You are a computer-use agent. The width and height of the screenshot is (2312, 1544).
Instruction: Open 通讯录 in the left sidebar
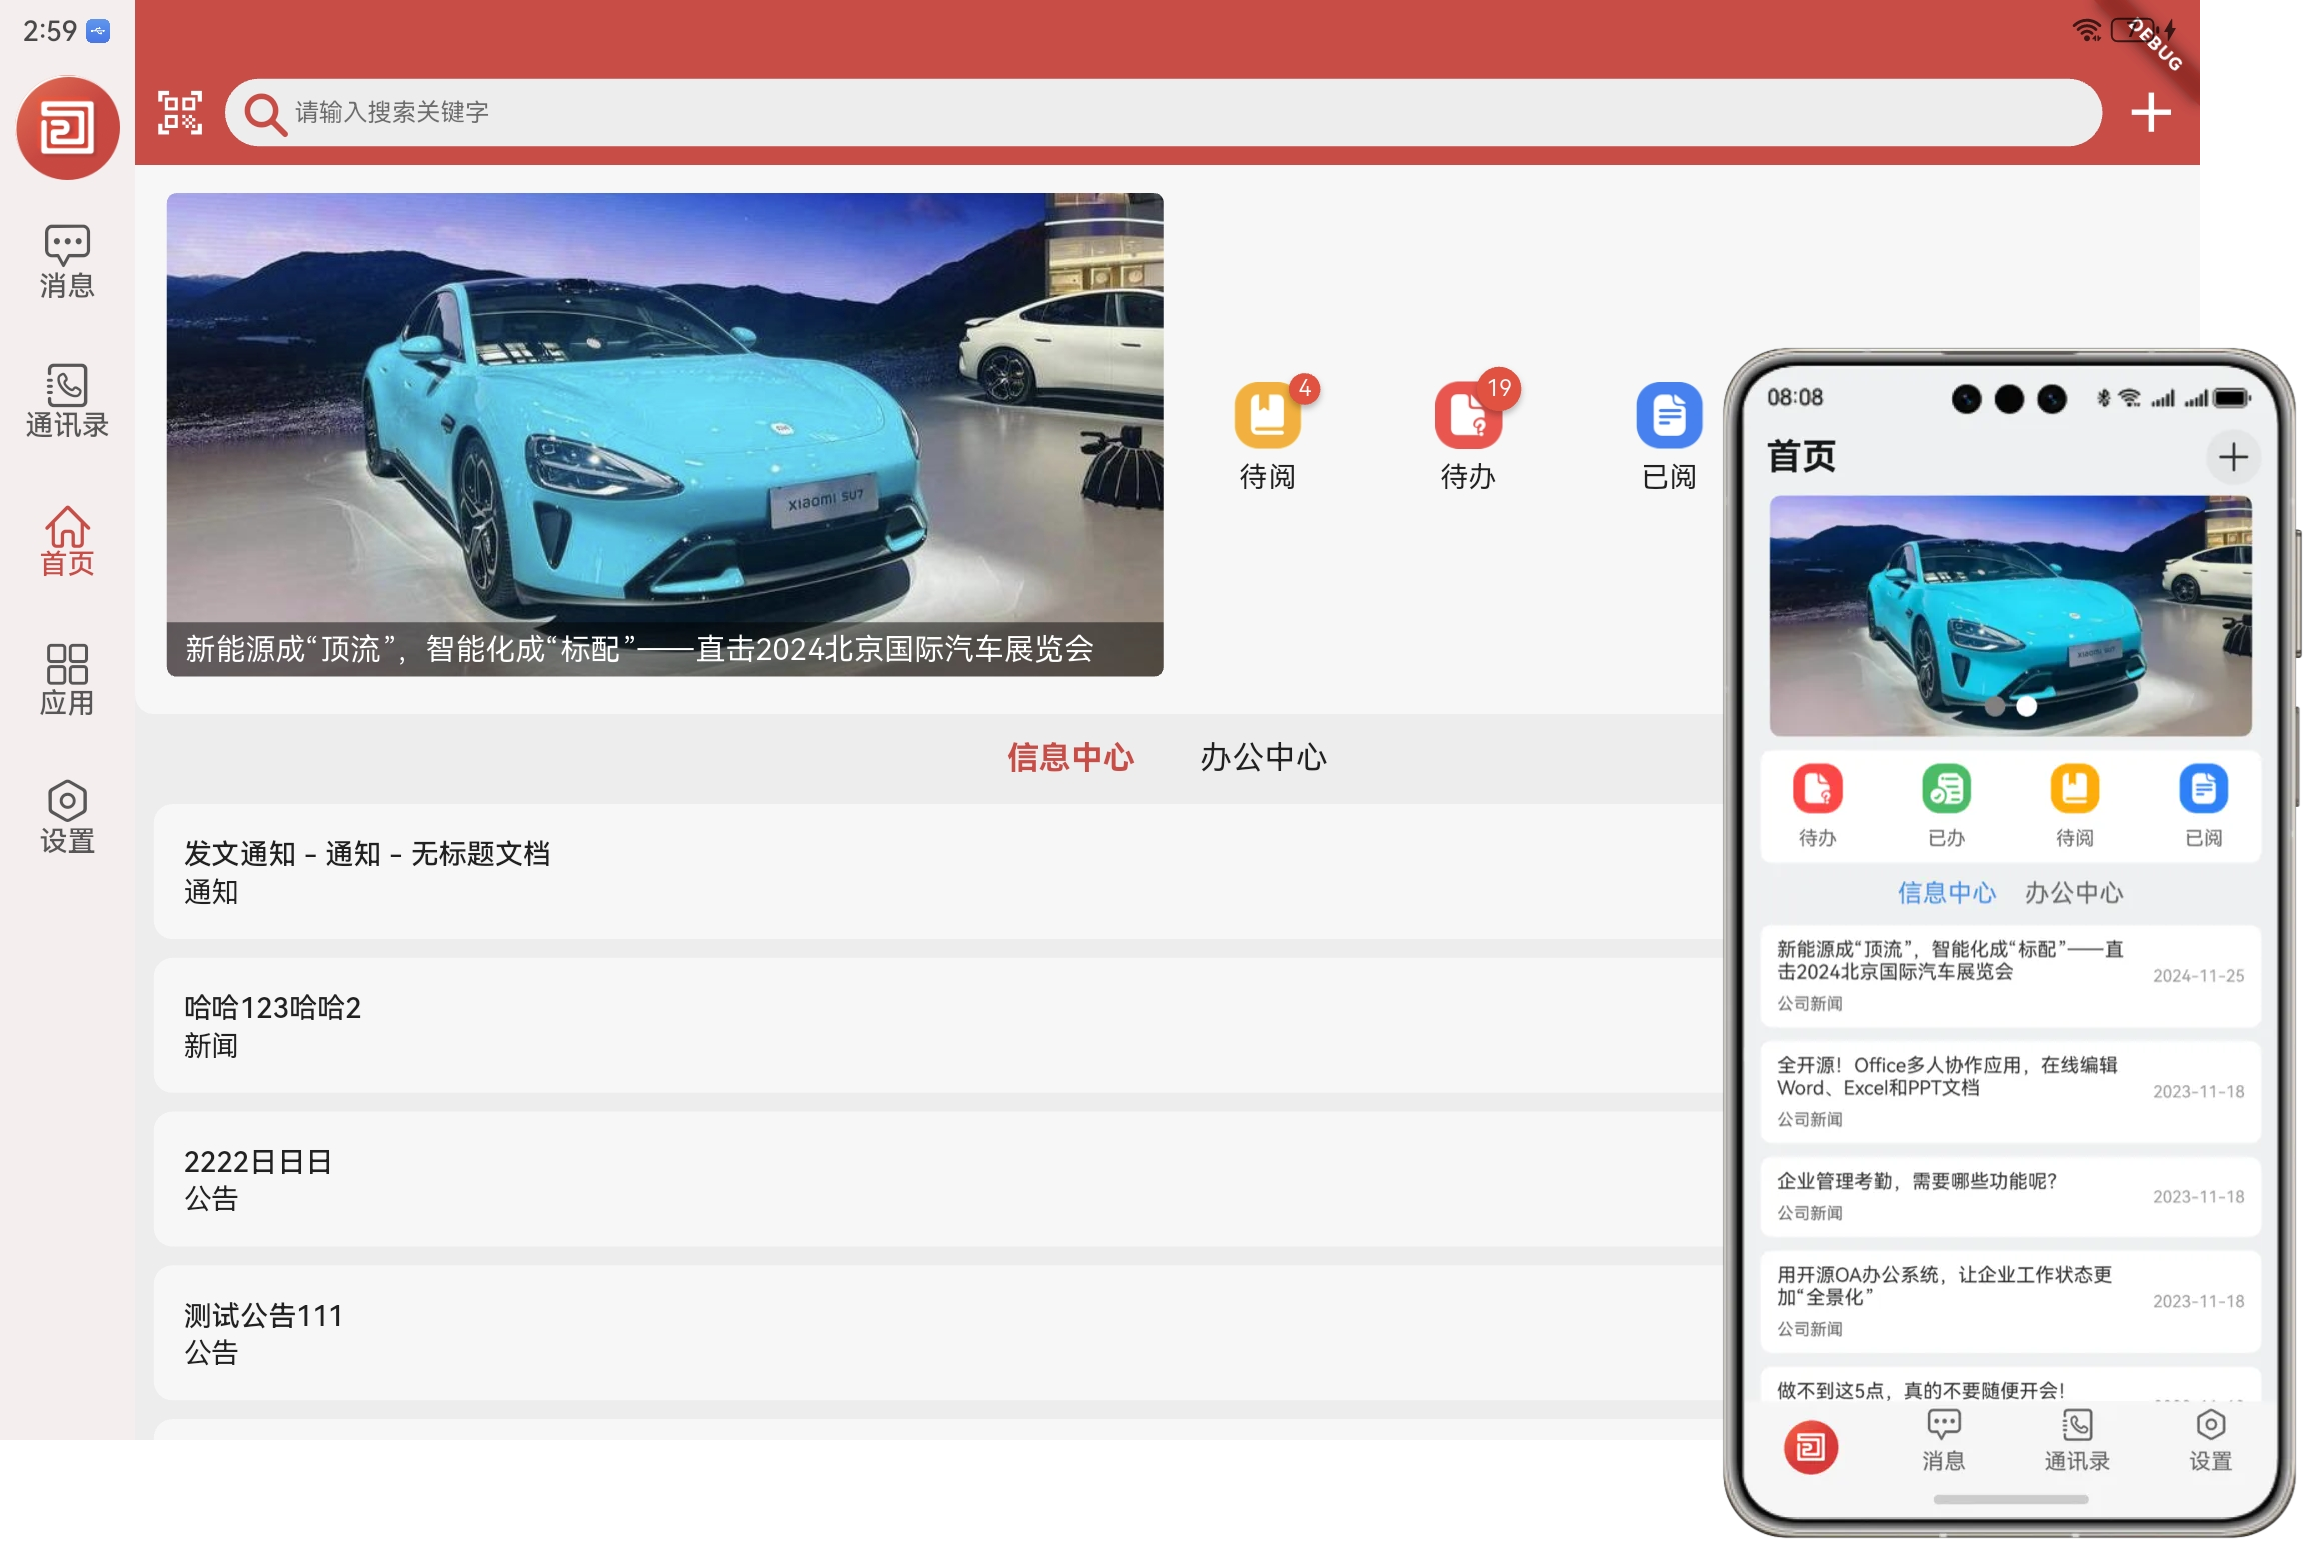coord(67,401)
